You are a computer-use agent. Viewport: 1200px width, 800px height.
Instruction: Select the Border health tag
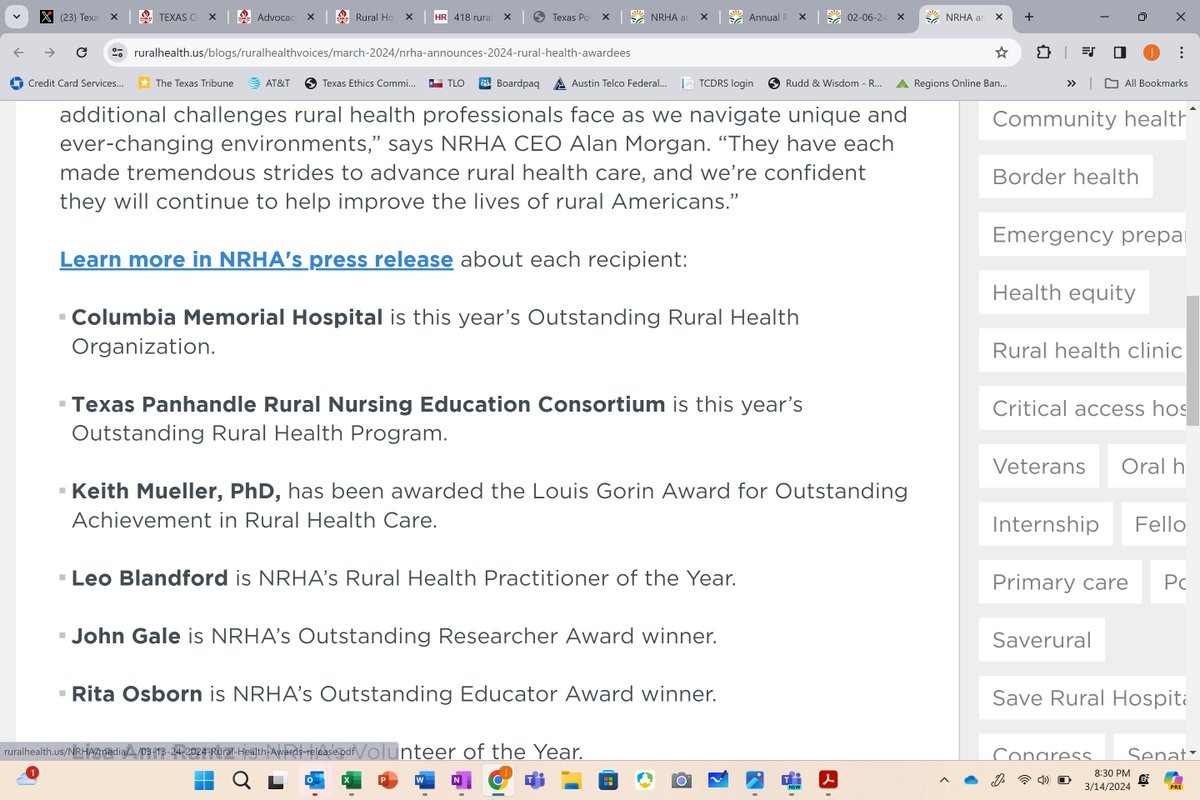click(1065, 177)
